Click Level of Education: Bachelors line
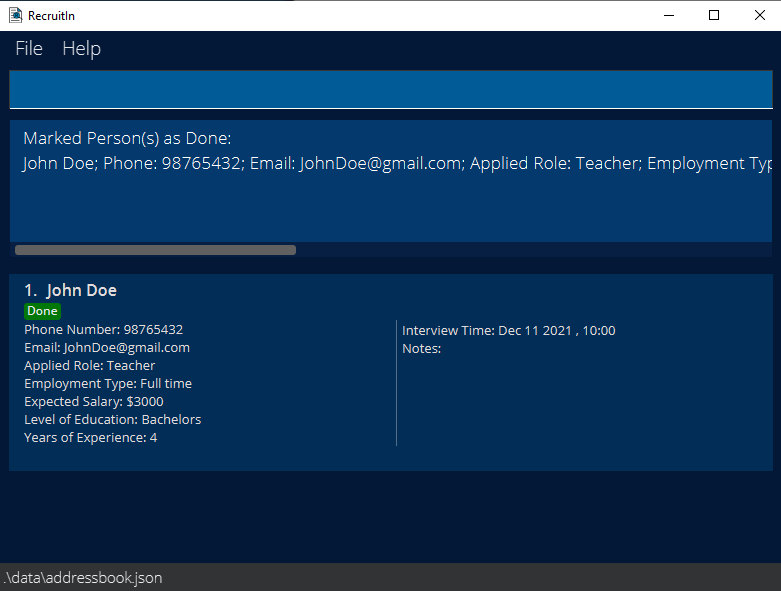This screenshot has width=781, height=591. click(x=113, y=419)
